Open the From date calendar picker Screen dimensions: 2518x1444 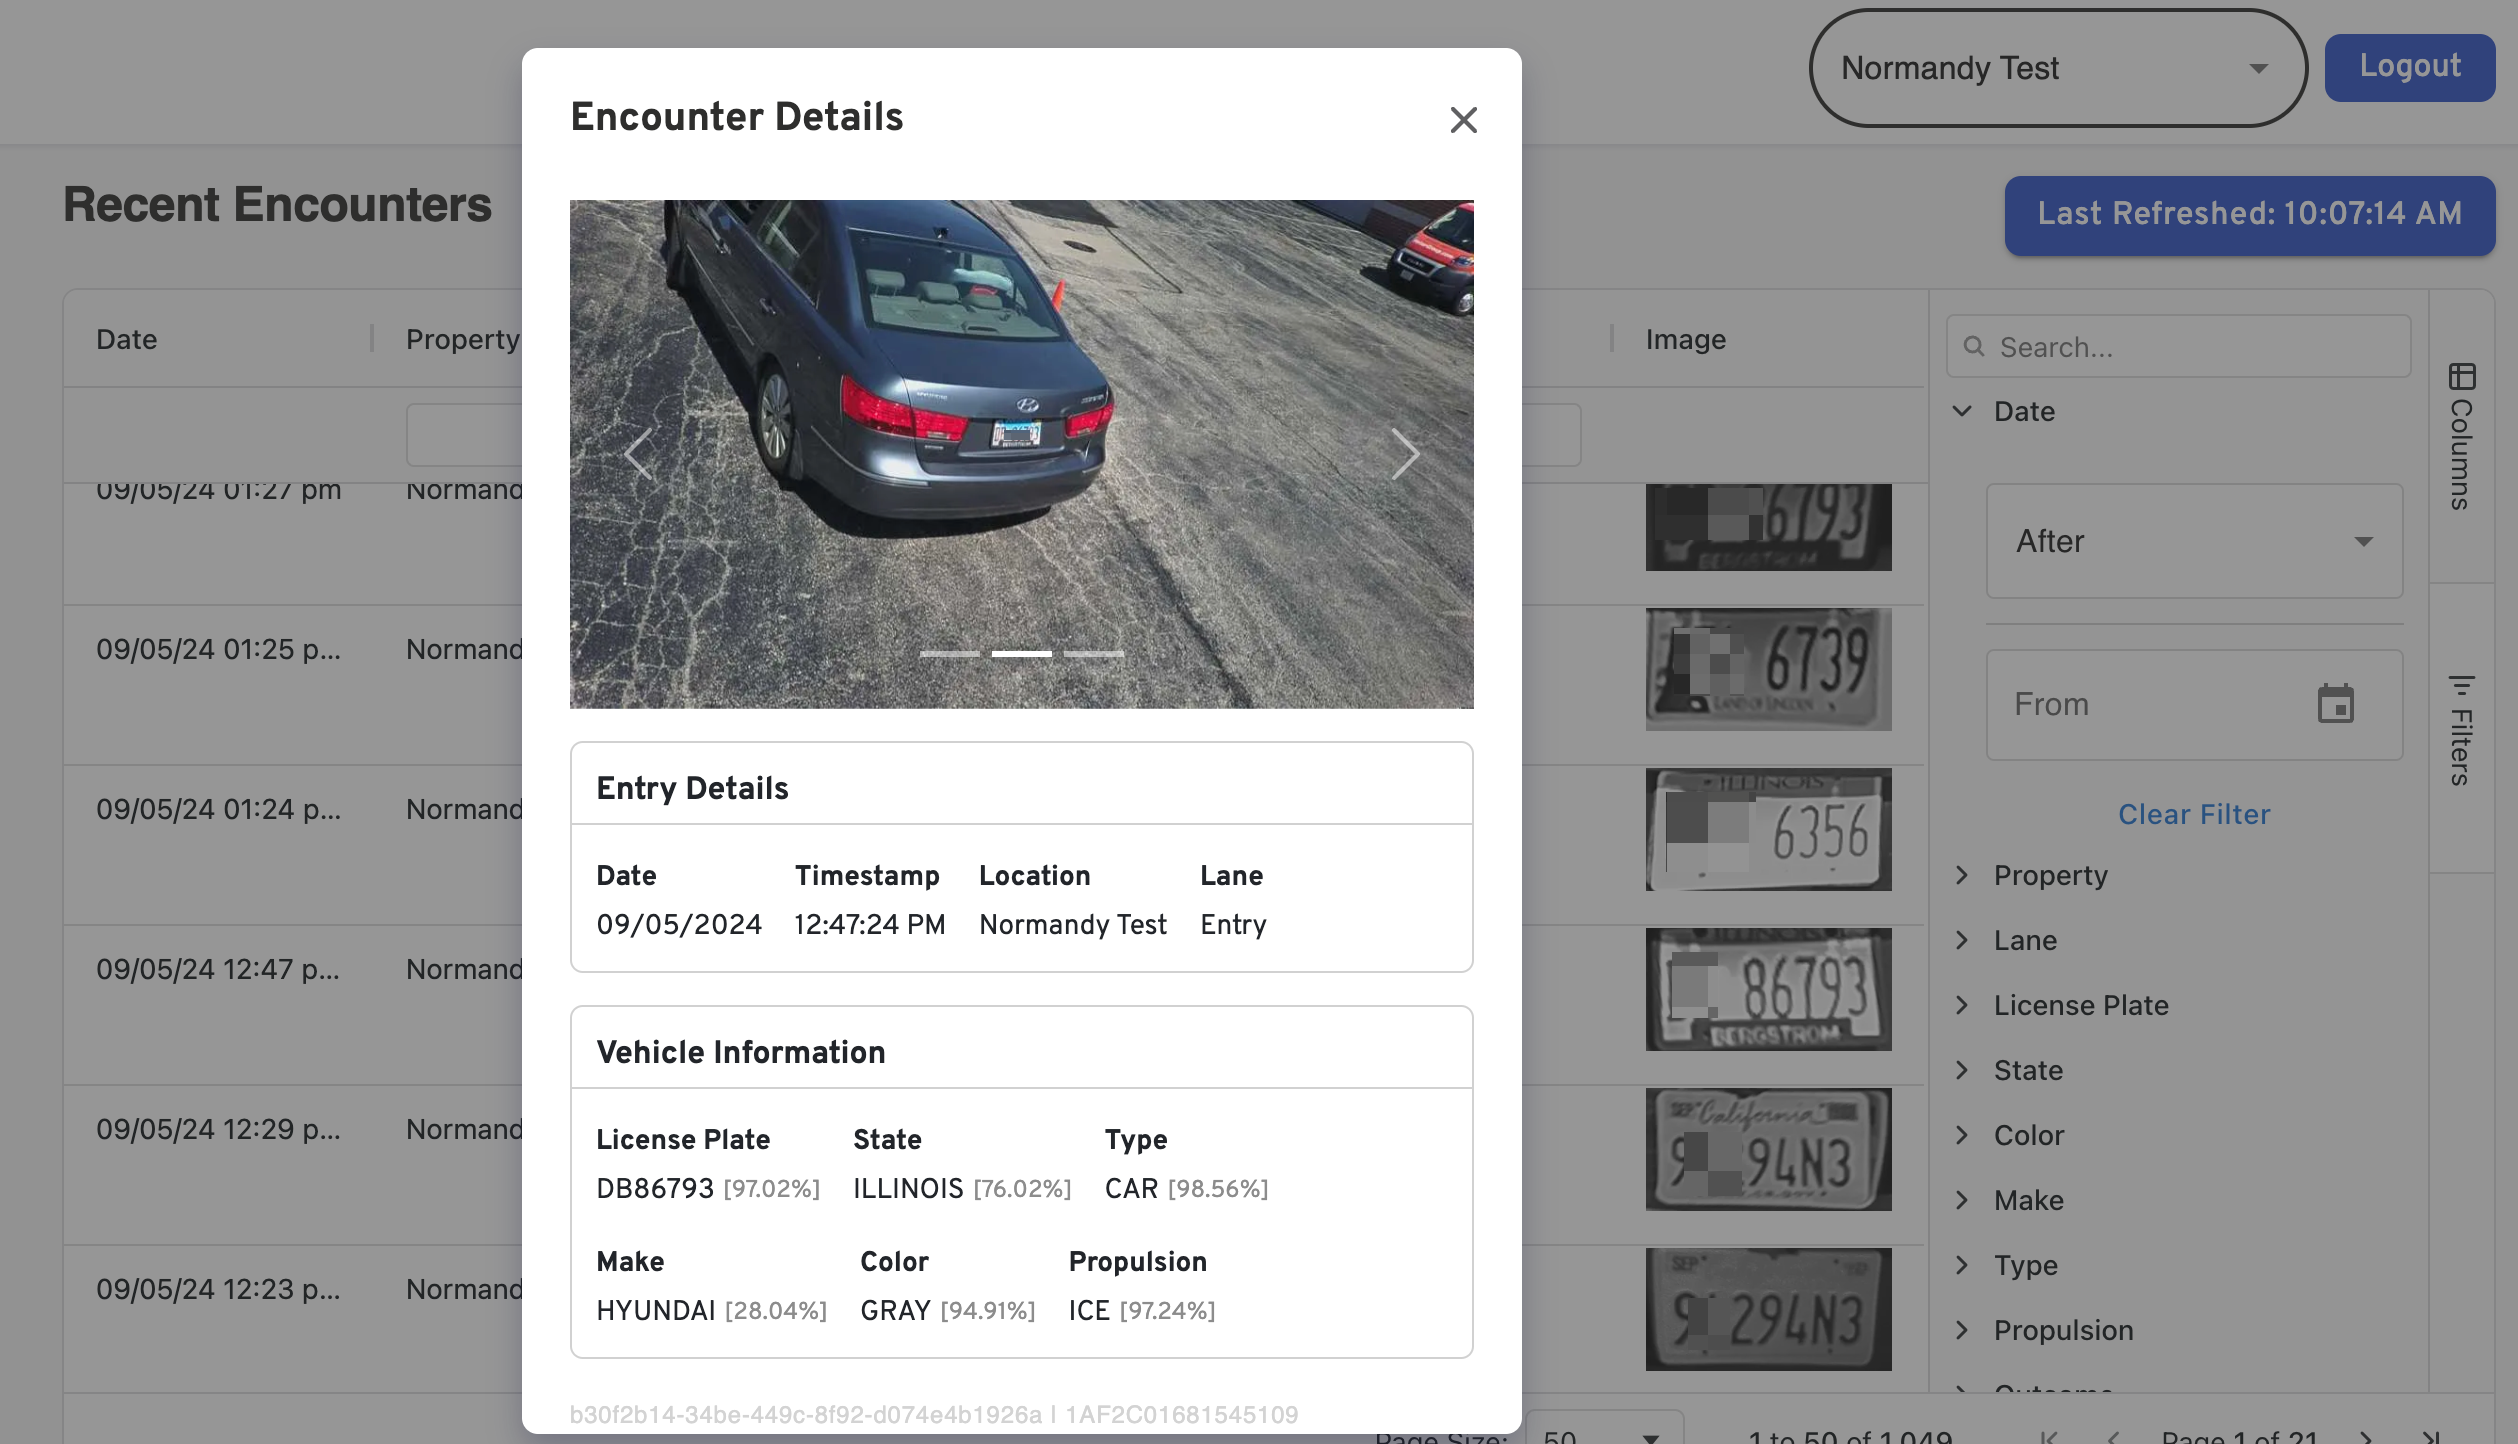point(2335,704)
